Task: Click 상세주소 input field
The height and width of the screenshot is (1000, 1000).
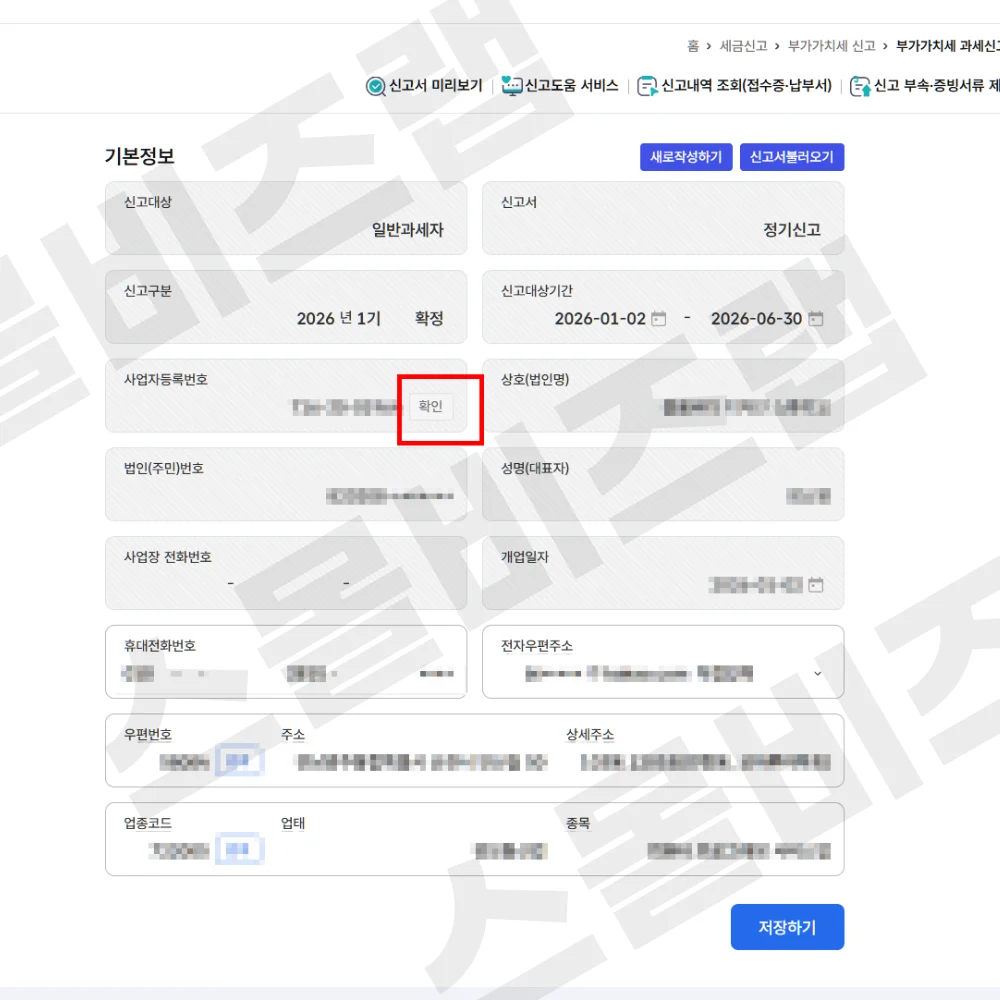Action: [705, 762]
